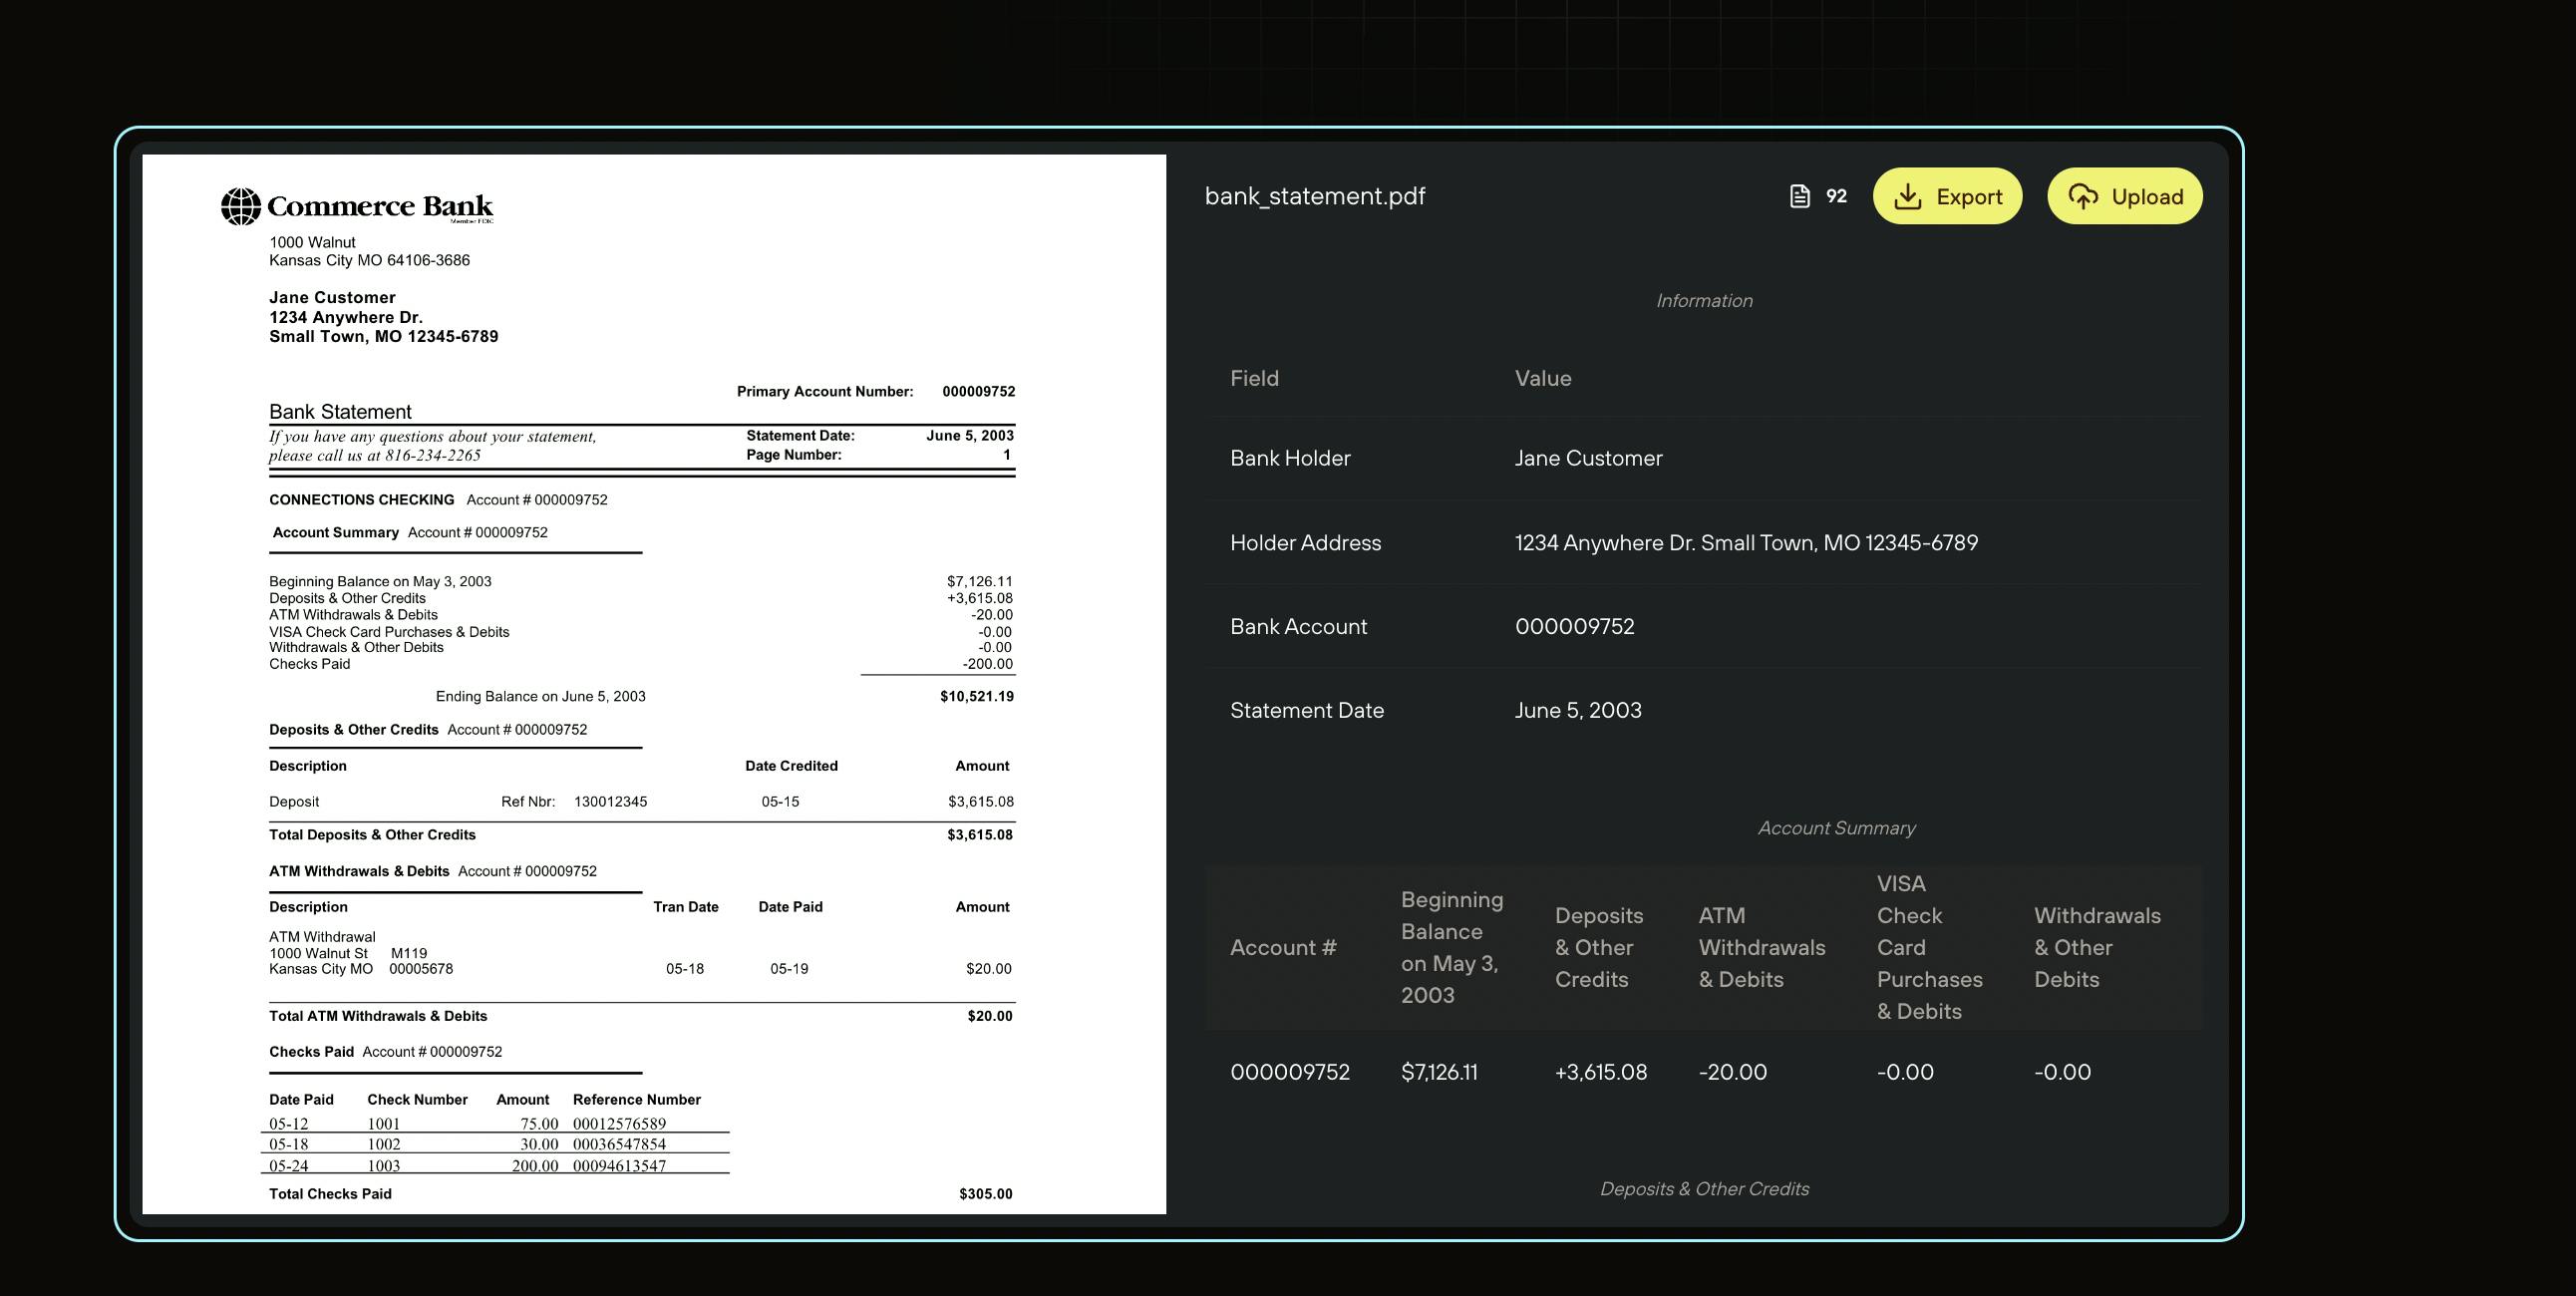
Task: Click the page count number 92
Action: point(1836,196)
